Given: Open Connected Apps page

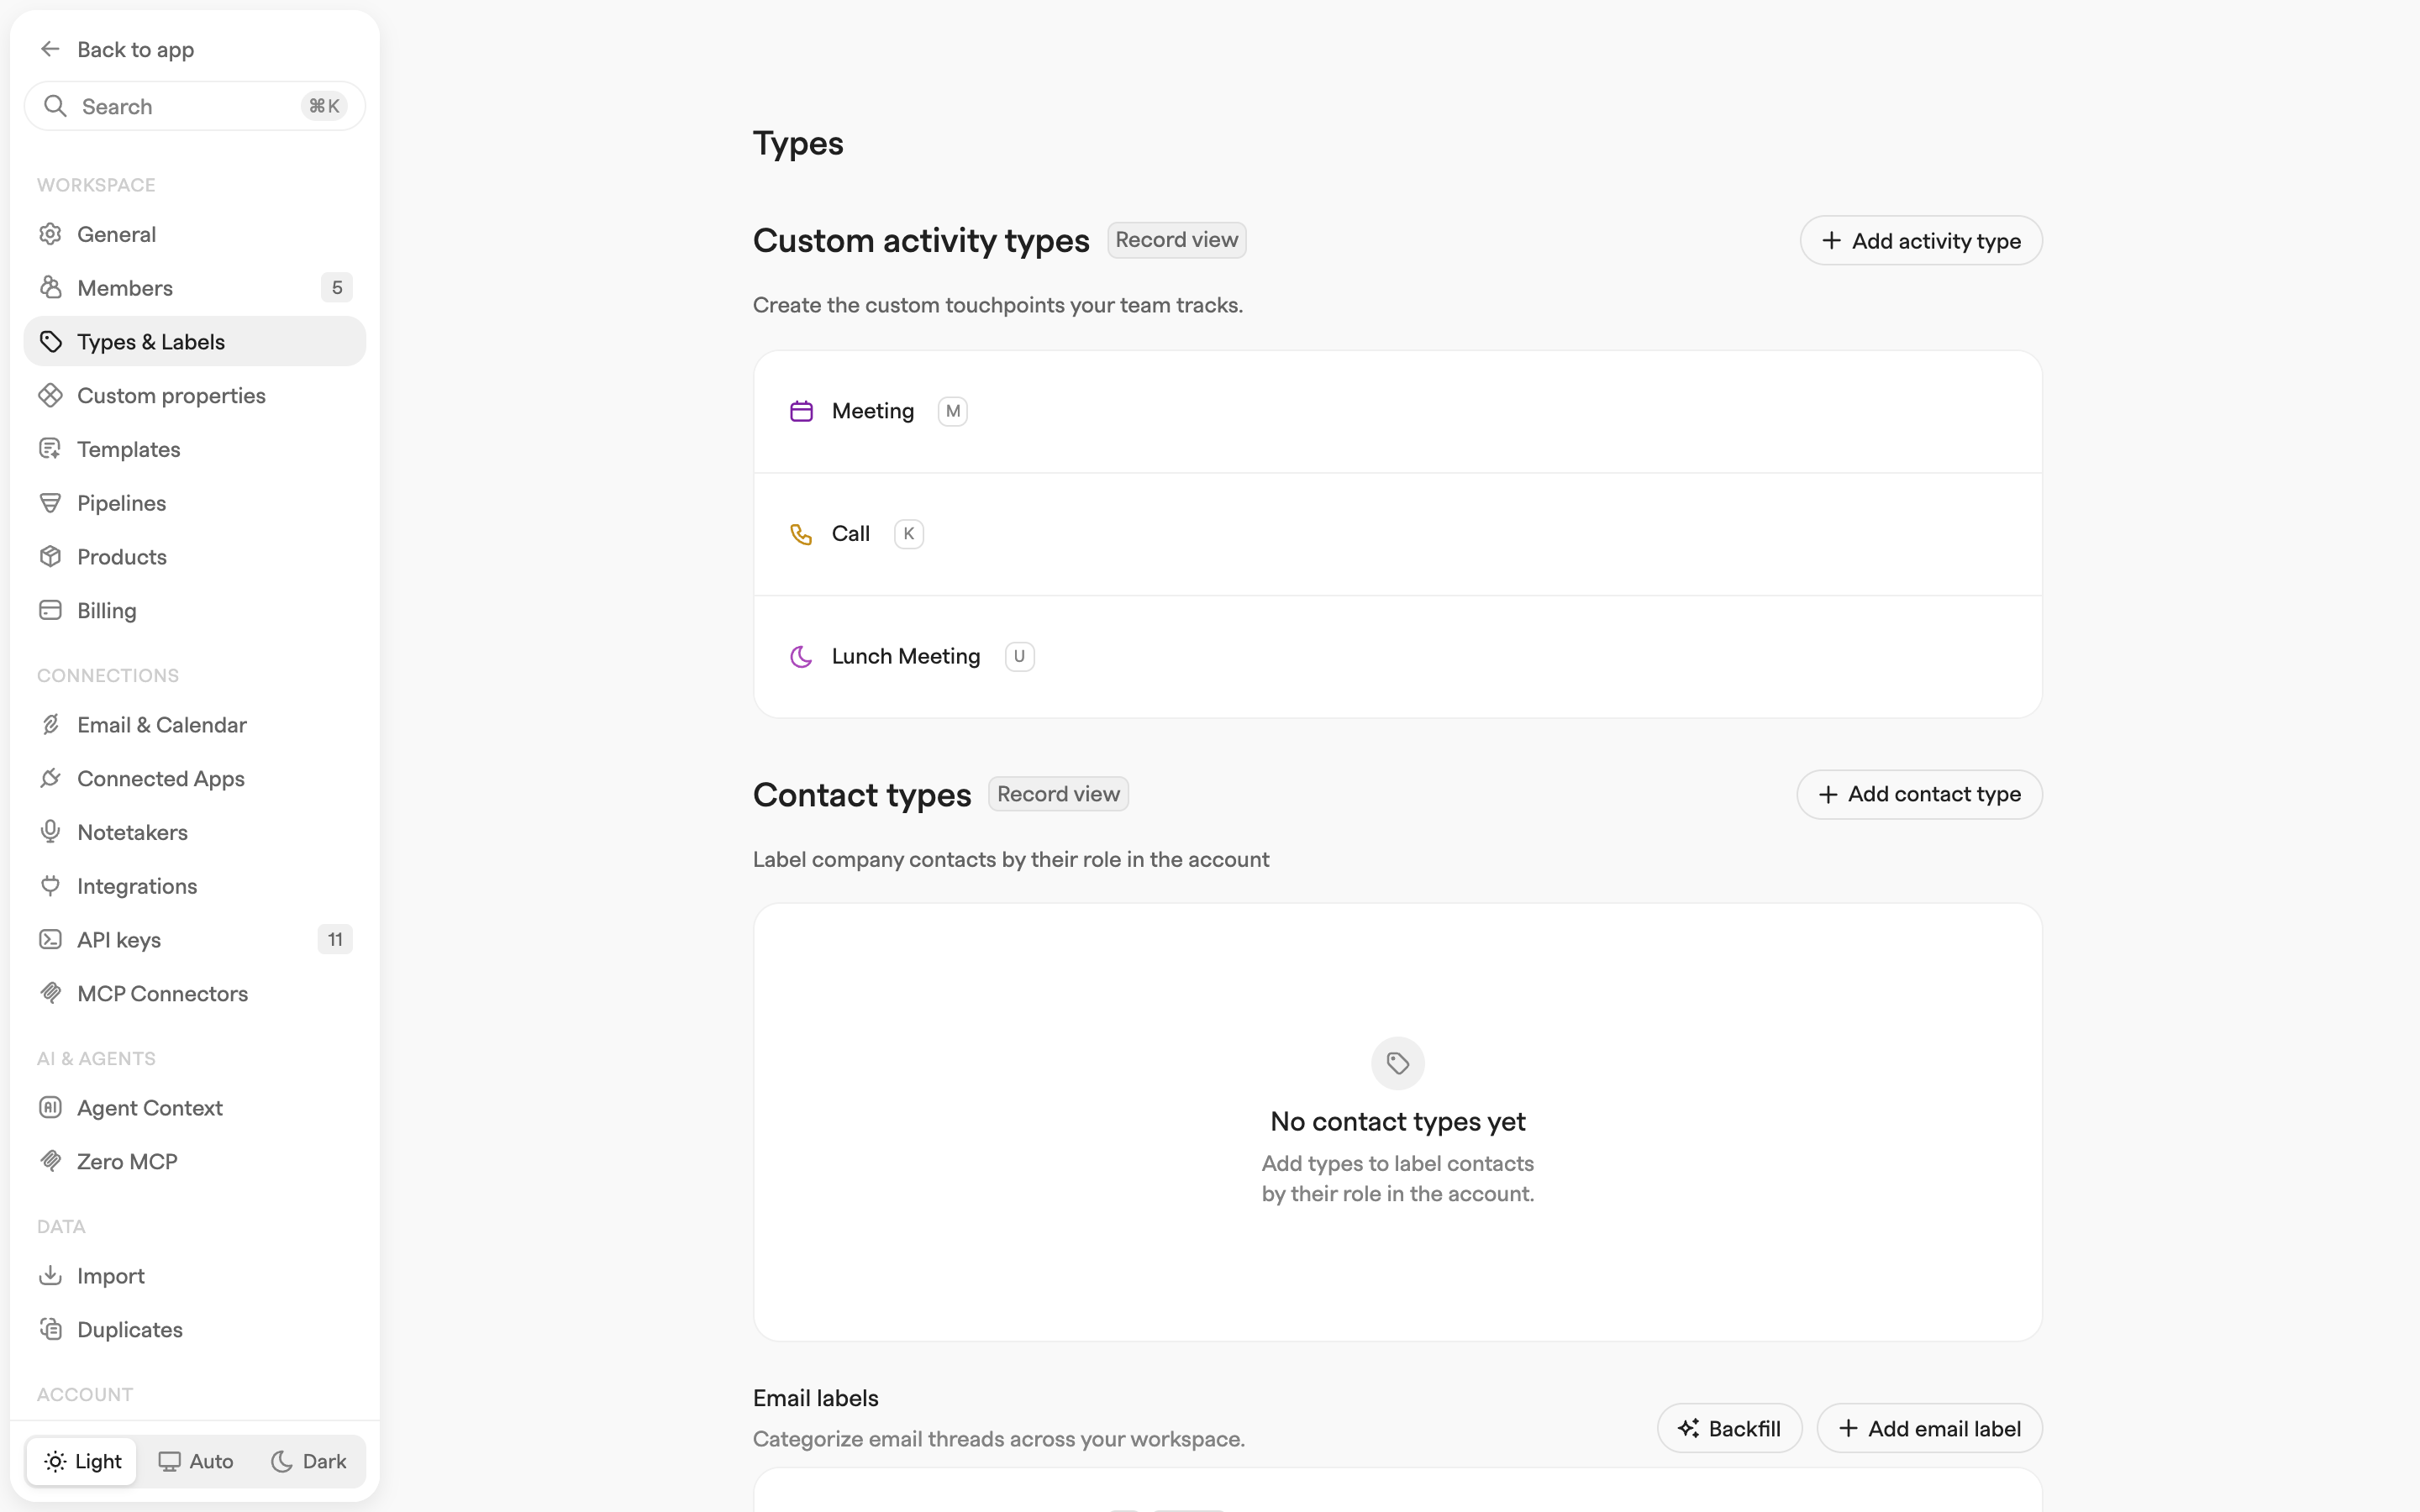Looking at the screenshot, I should point(195,778).
